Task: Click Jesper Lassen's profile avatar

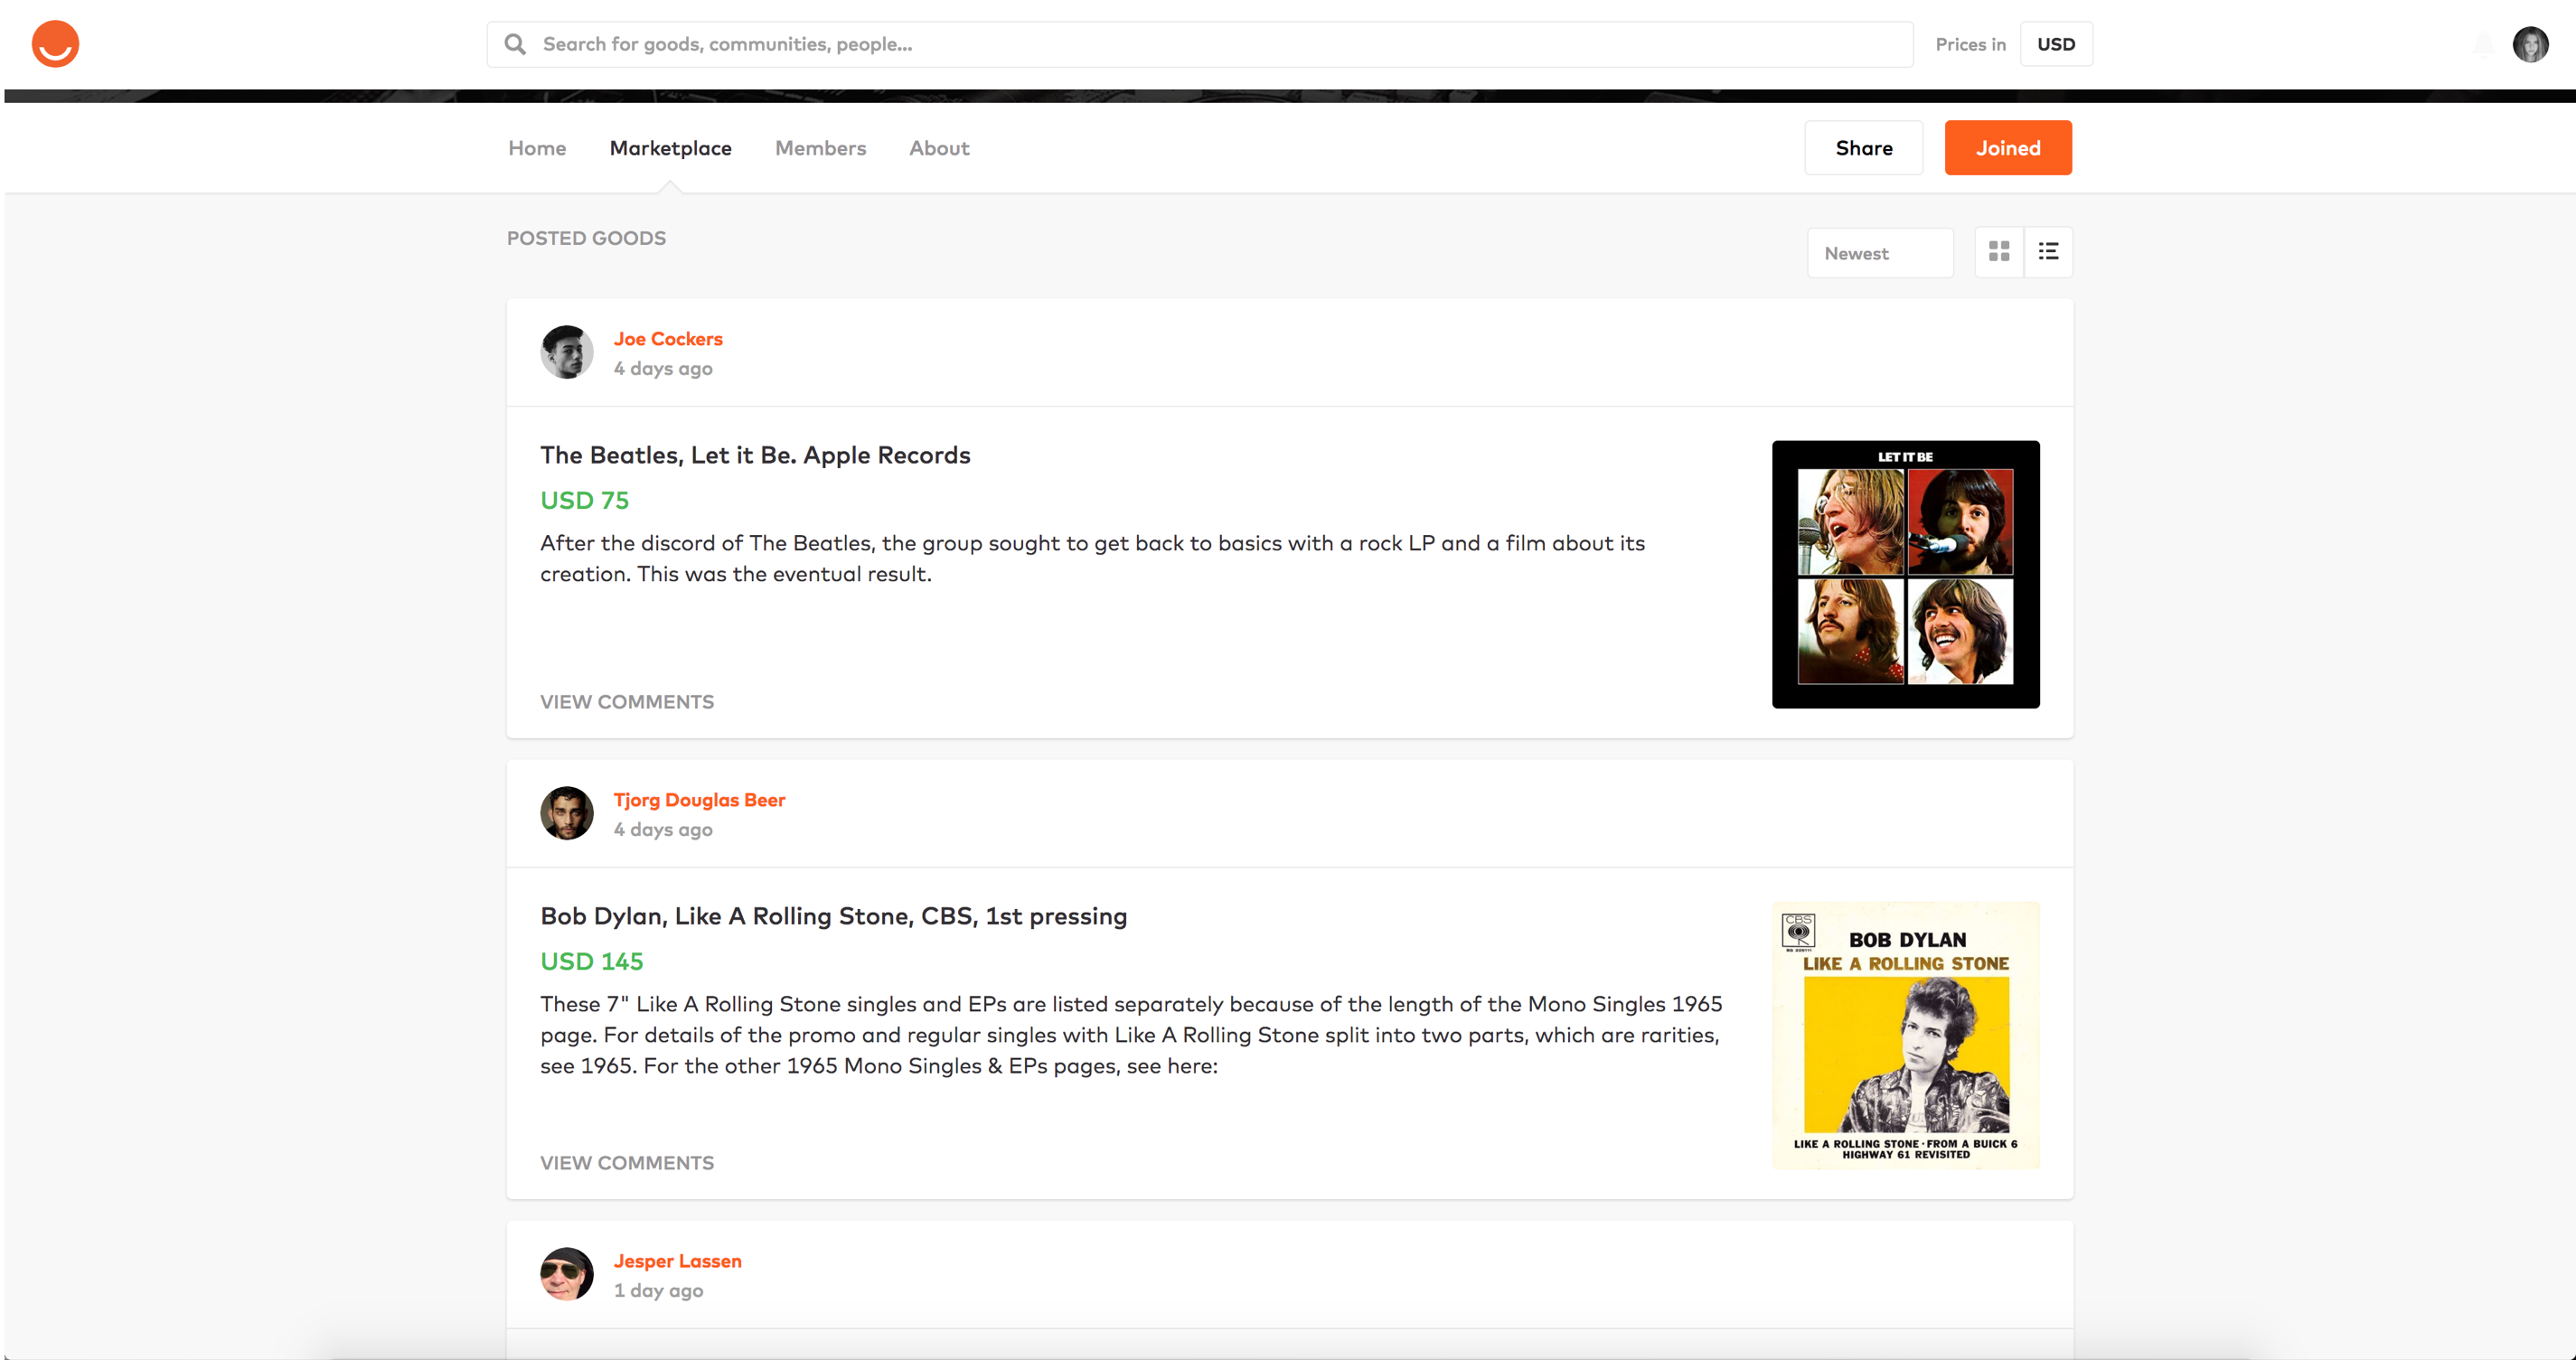Action: 567,1274
